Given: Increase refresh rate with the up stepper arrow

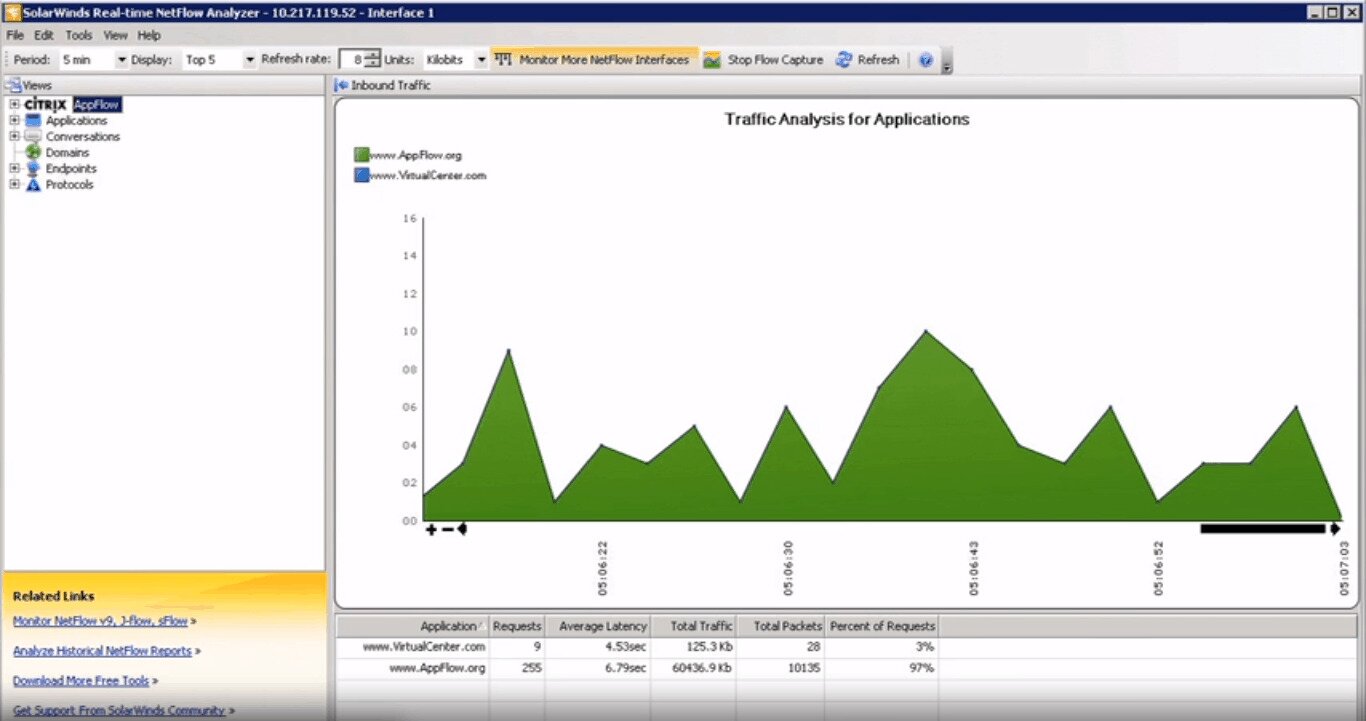Looking at the screenshot, I should [x=372, y=55].
